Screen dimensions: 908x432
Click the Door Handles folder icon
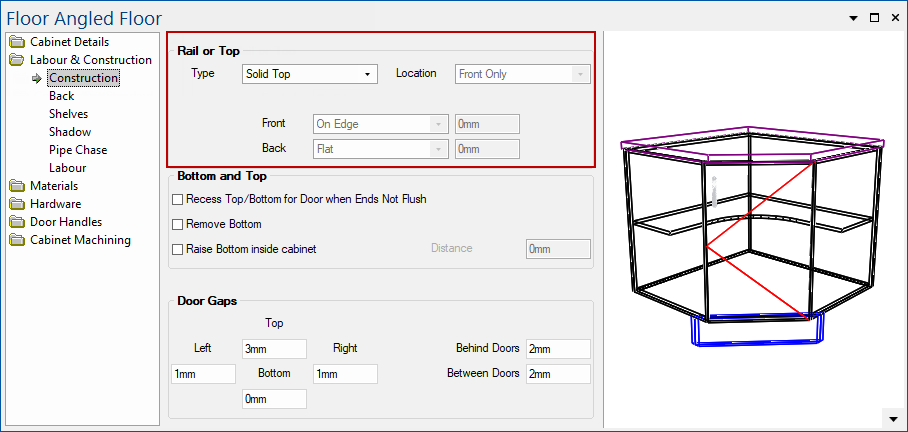click(17, 222)
